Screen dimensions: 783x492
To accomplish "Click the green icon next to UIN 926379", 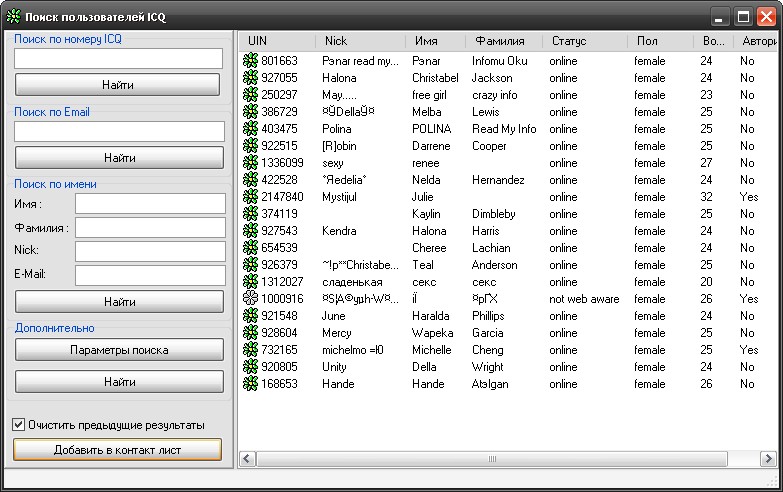I will [x=250, y=264].
